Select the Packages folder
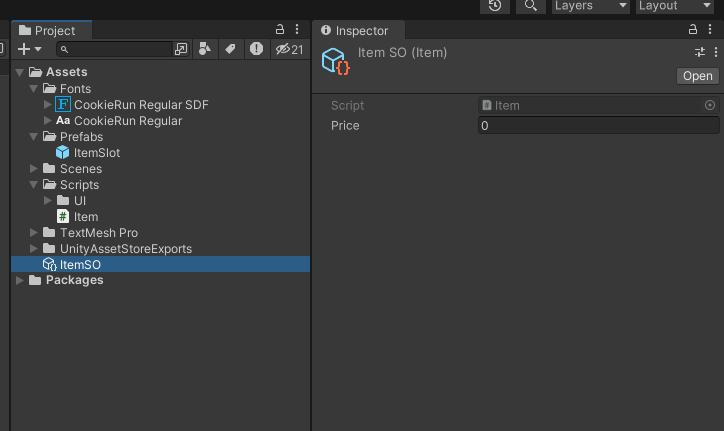724x431 pixels. (x=66, y=280)
